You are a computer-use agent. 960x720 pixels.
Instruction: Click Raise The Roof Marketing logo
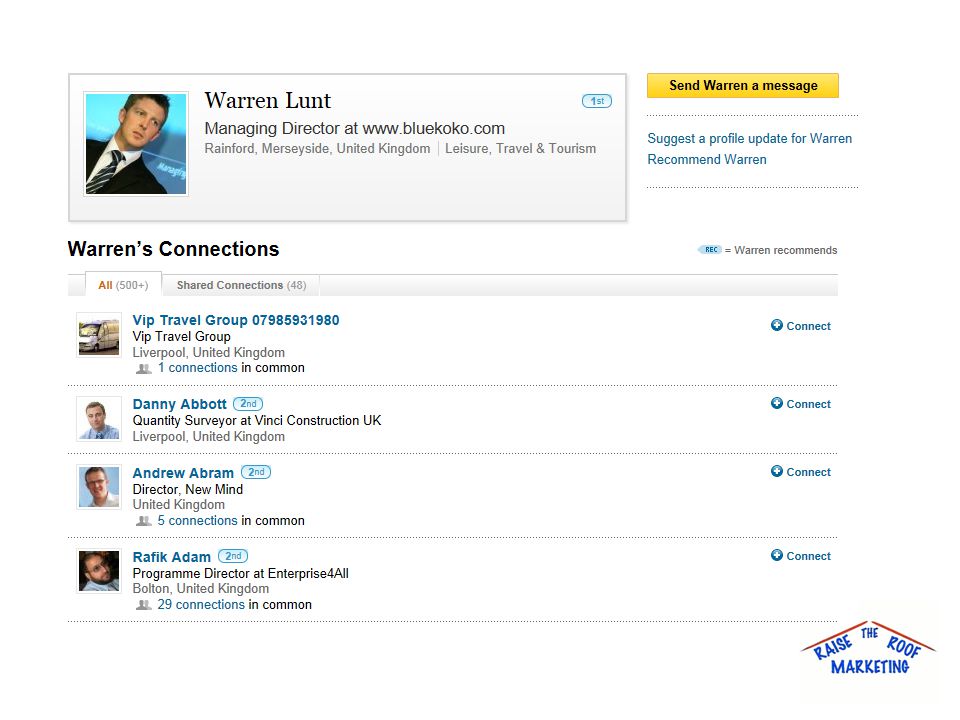(868, 650)
